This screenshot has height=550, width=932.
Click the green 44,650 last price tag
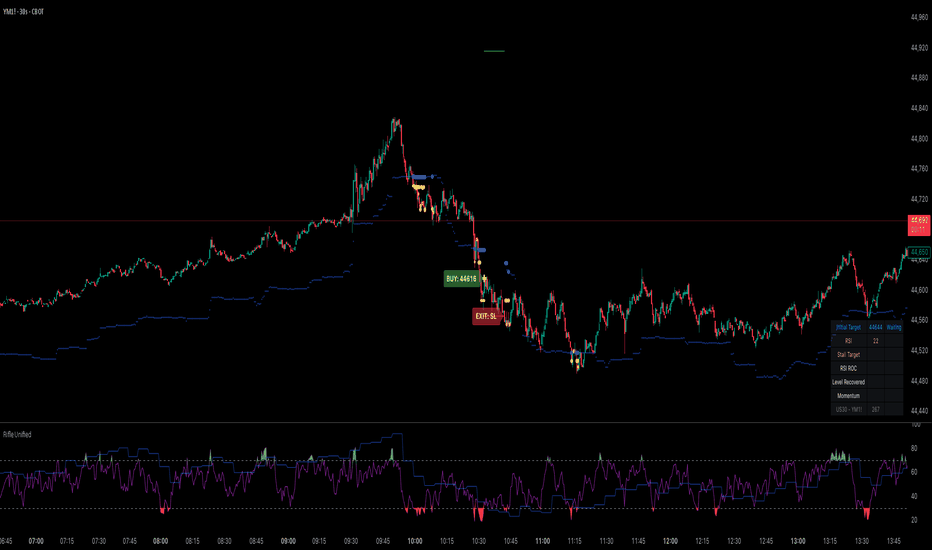click(919, 252)
